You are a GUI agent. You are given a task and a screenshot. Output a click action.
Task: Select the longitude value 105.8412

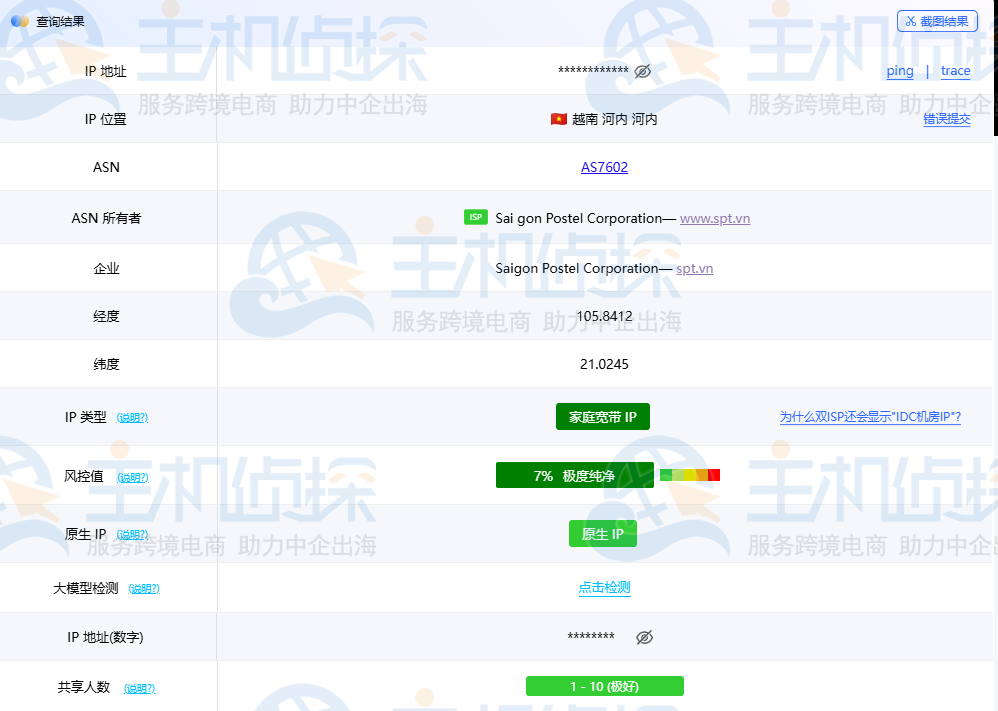tap(604, 316)
